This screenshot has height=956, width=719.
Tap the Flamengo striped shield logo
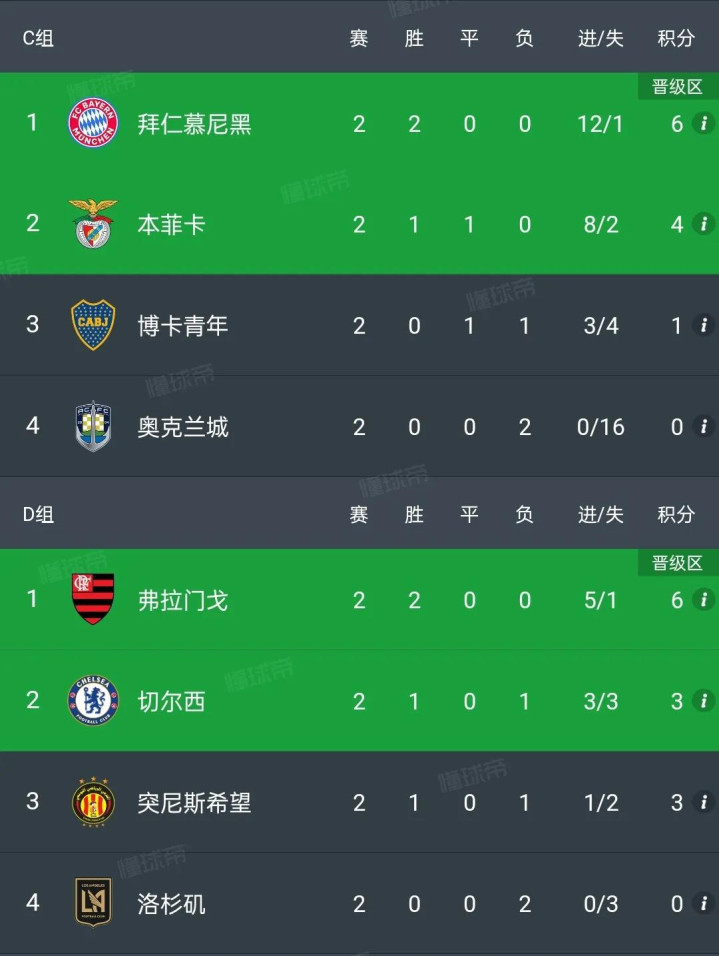point(93,600)
